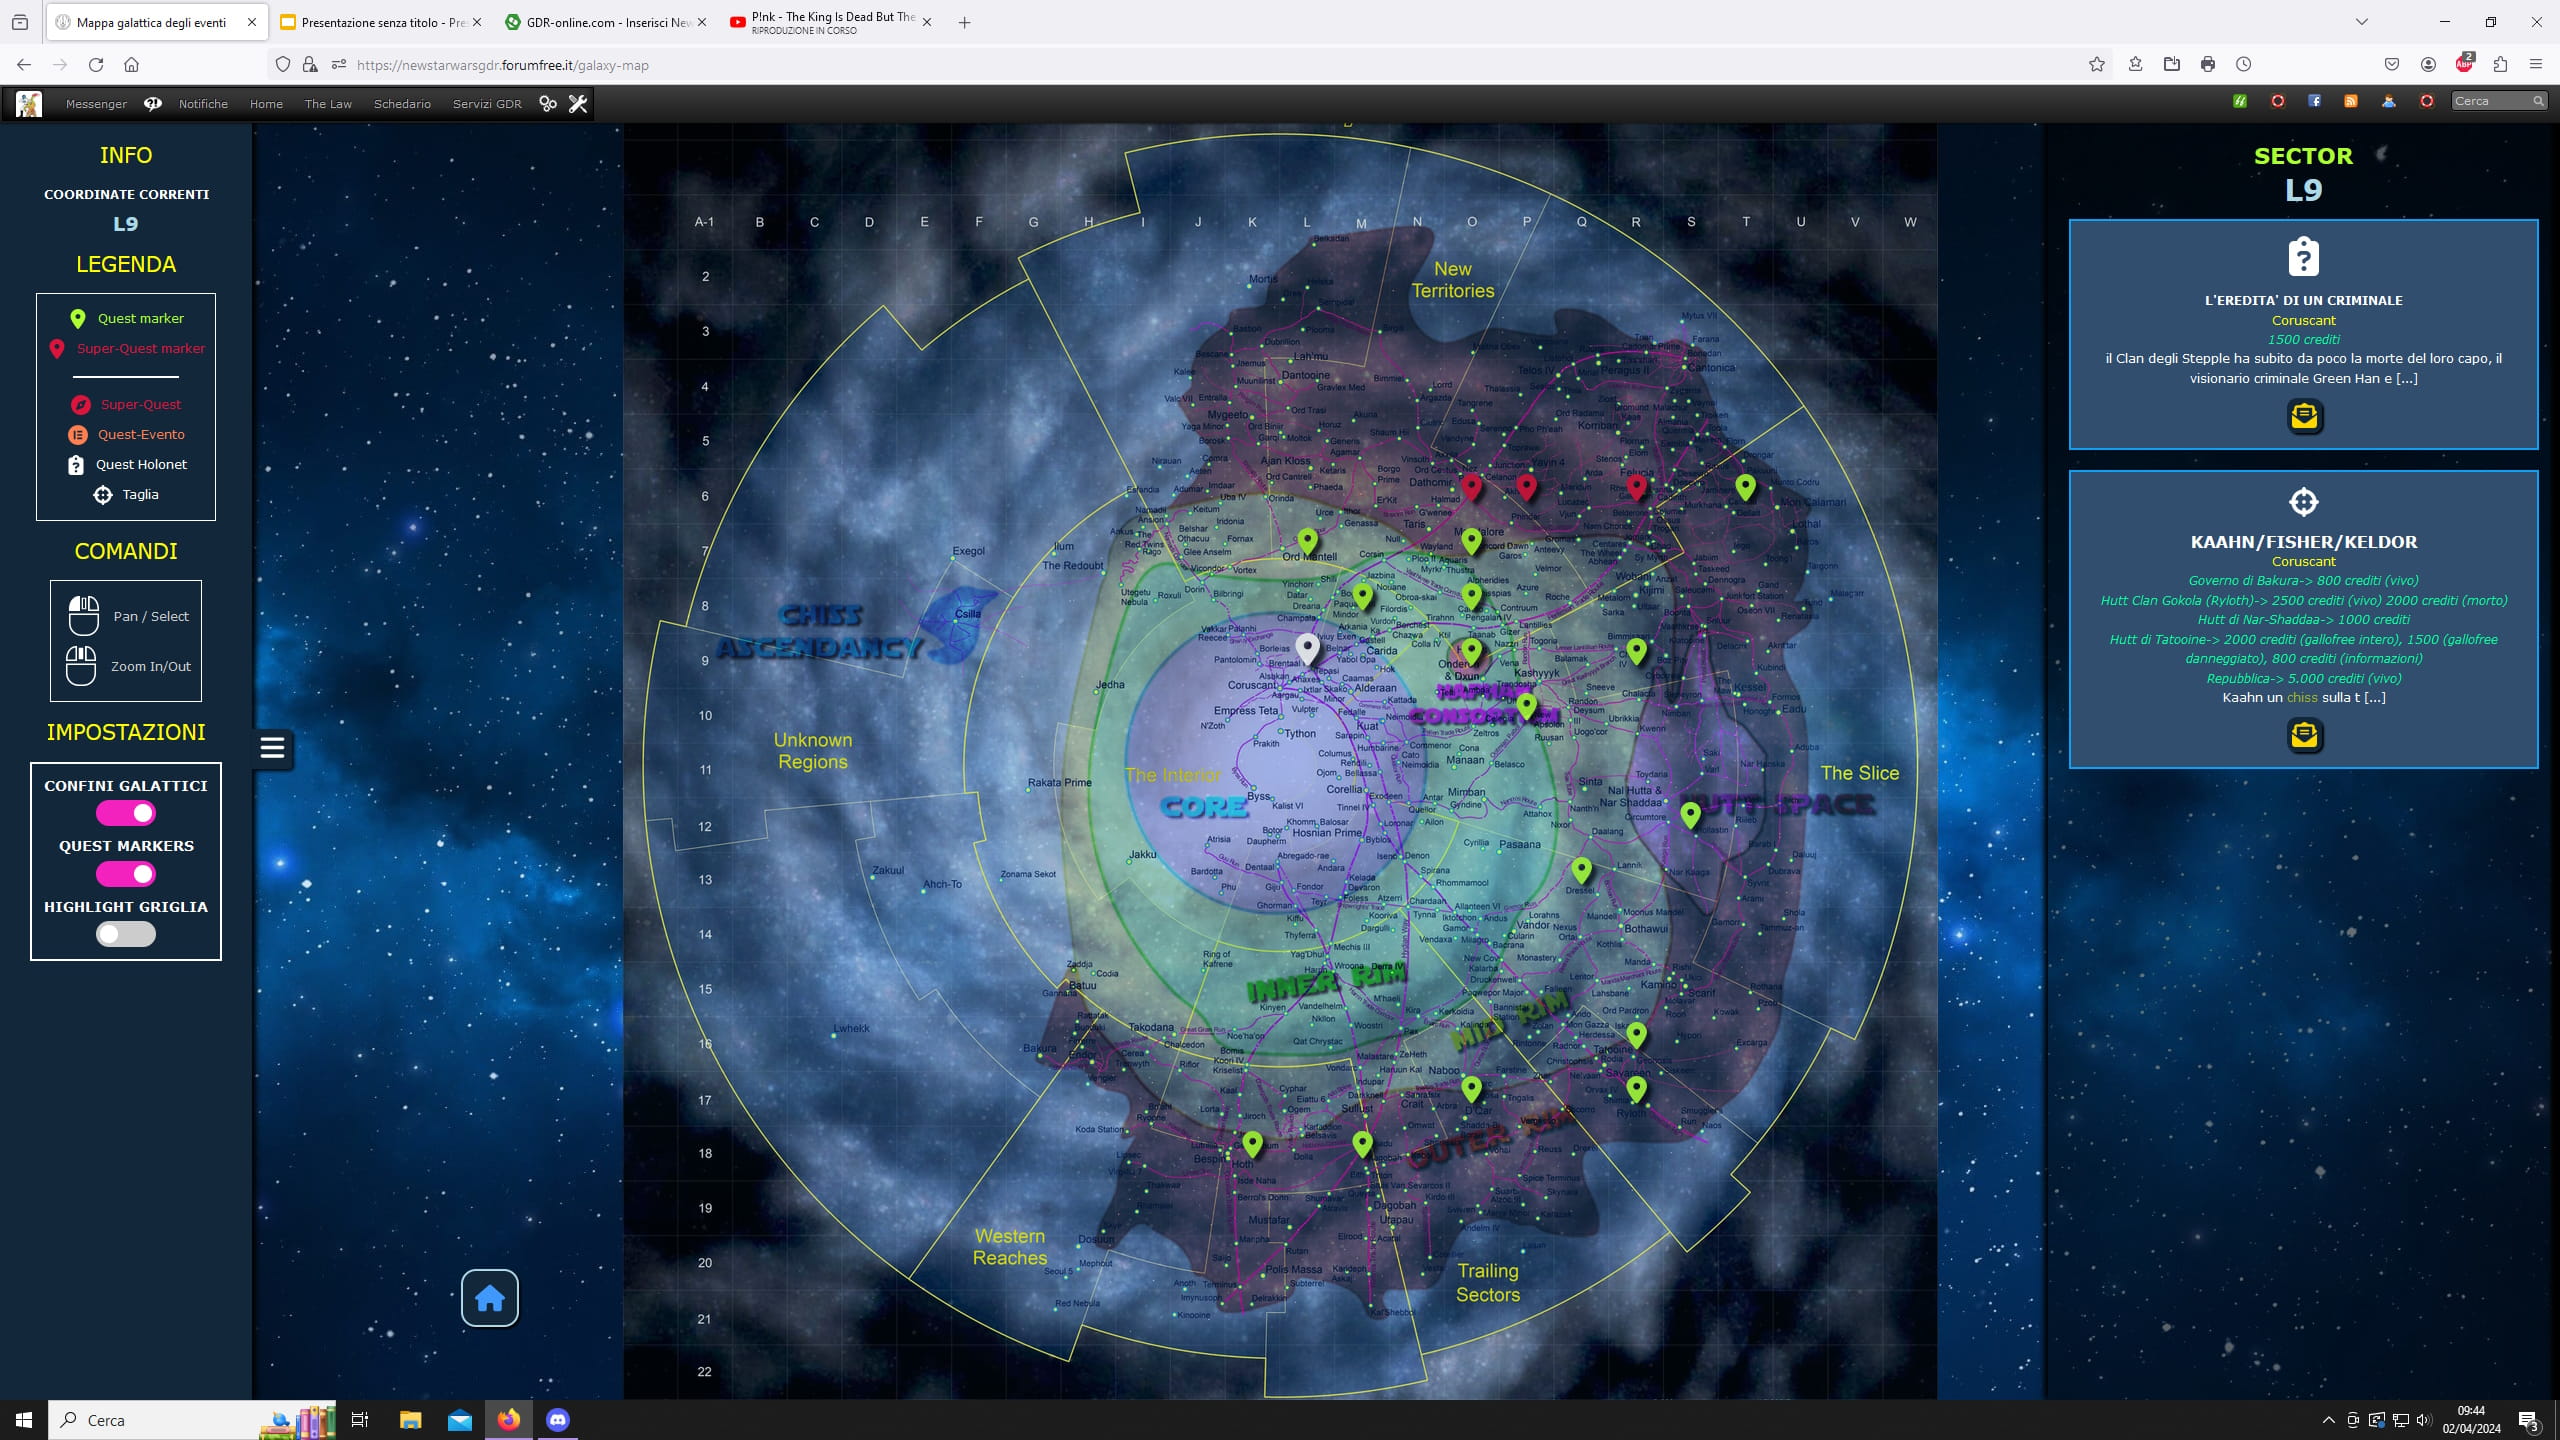Expand the list all tabs chevron
This screenshot has height=1440, width=2560.
[x=2362, y=22]
